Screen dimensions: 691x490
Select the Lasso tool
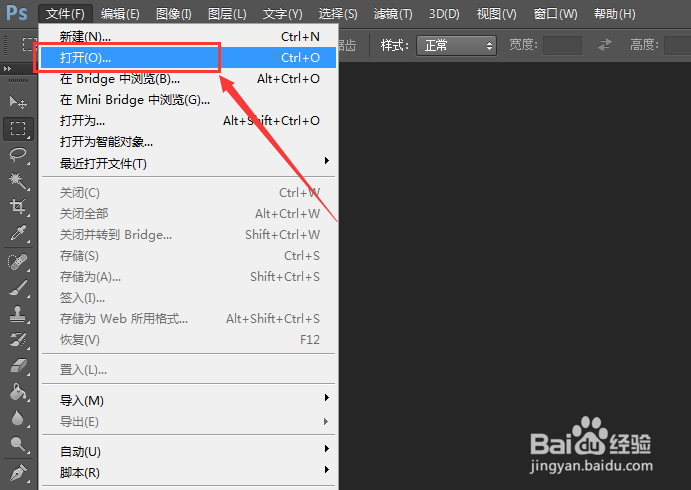[x=18, y=155]
